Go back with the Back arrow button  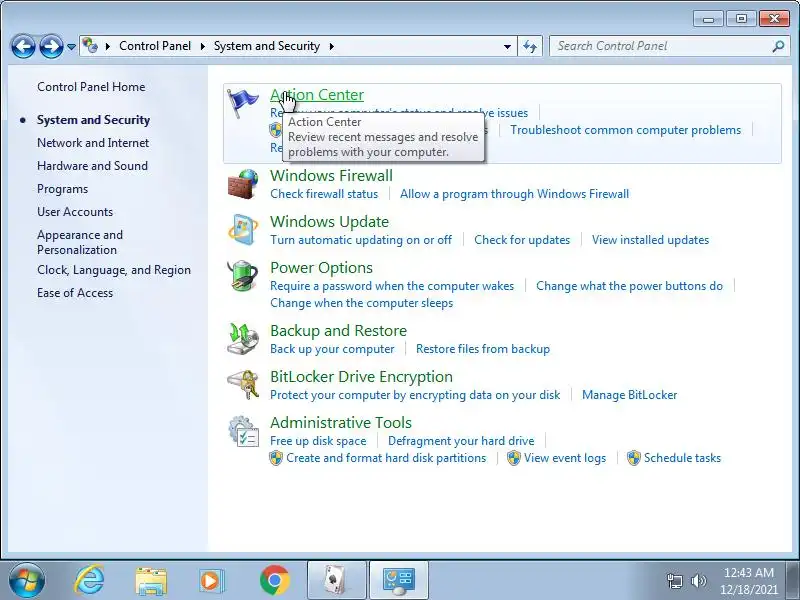23,46
